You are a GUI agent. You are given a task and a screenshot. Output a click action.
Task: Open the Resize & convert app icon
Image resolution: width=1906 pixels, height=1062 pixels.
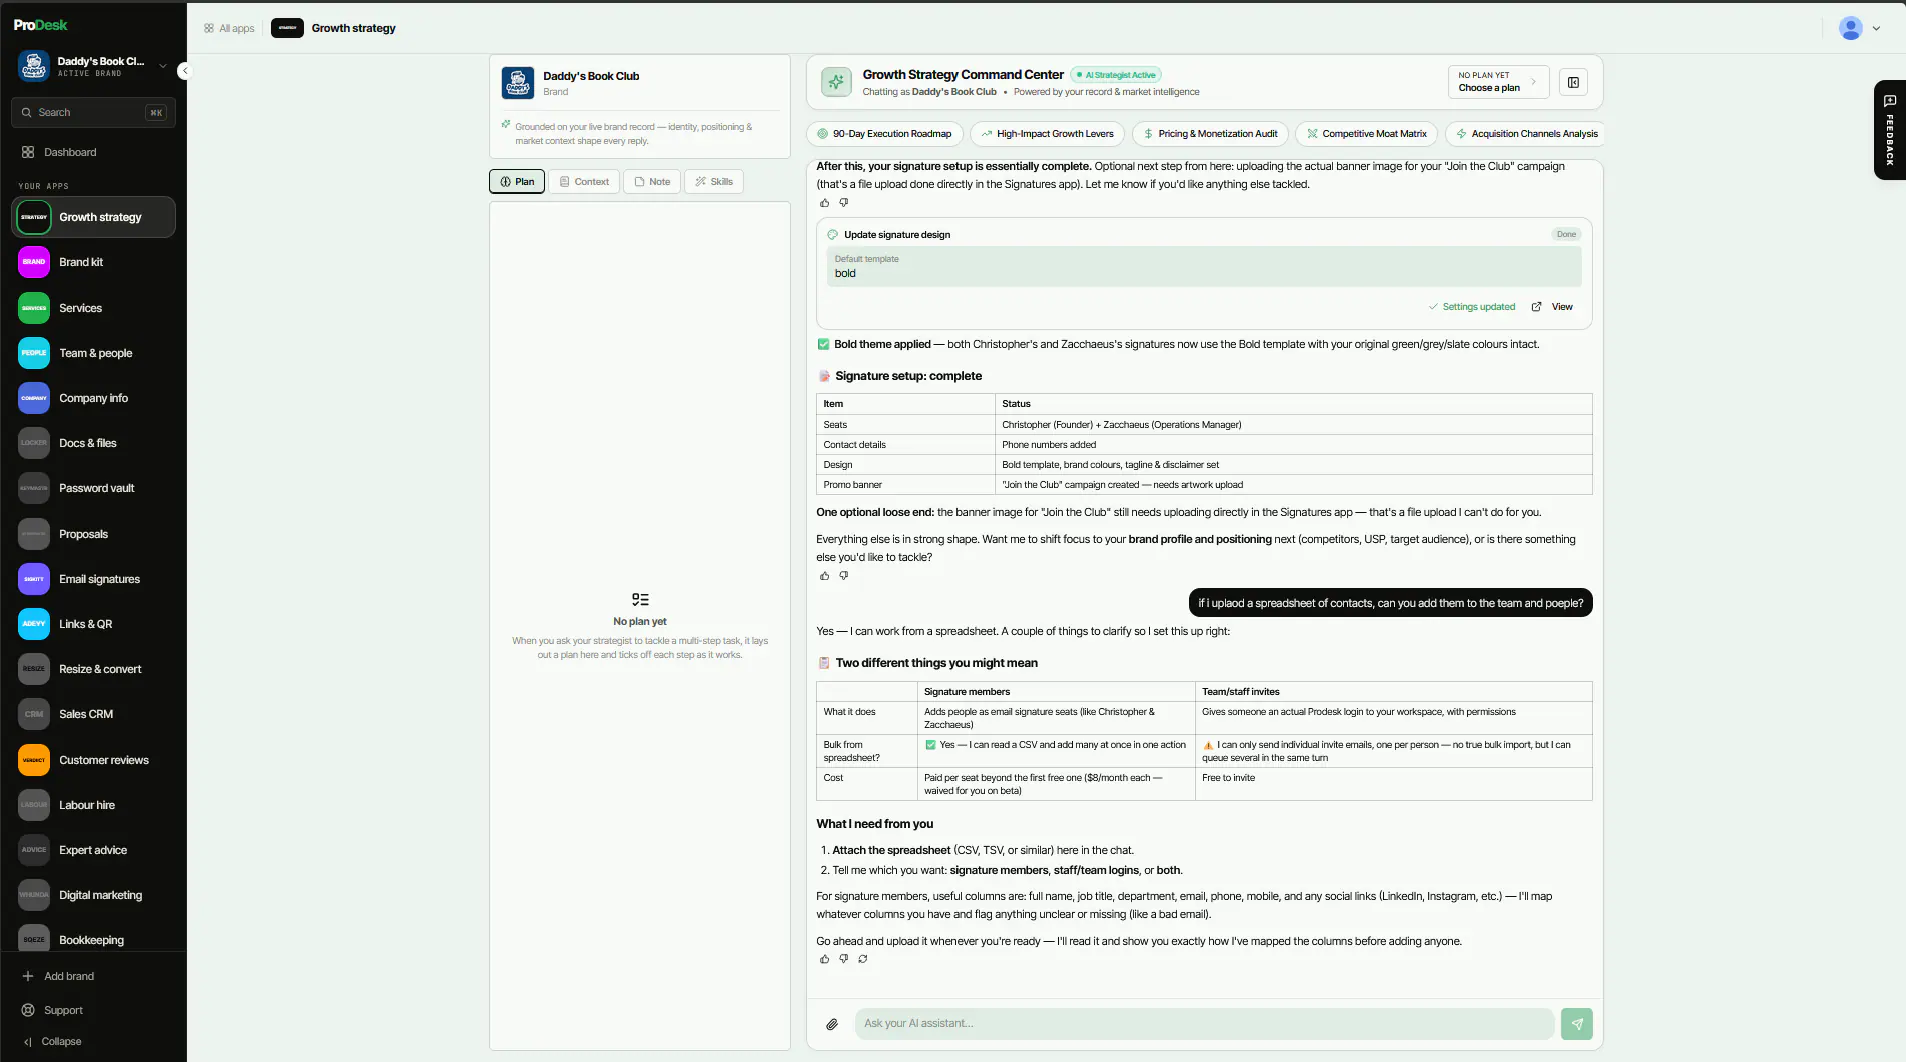[x=34, y=669]
